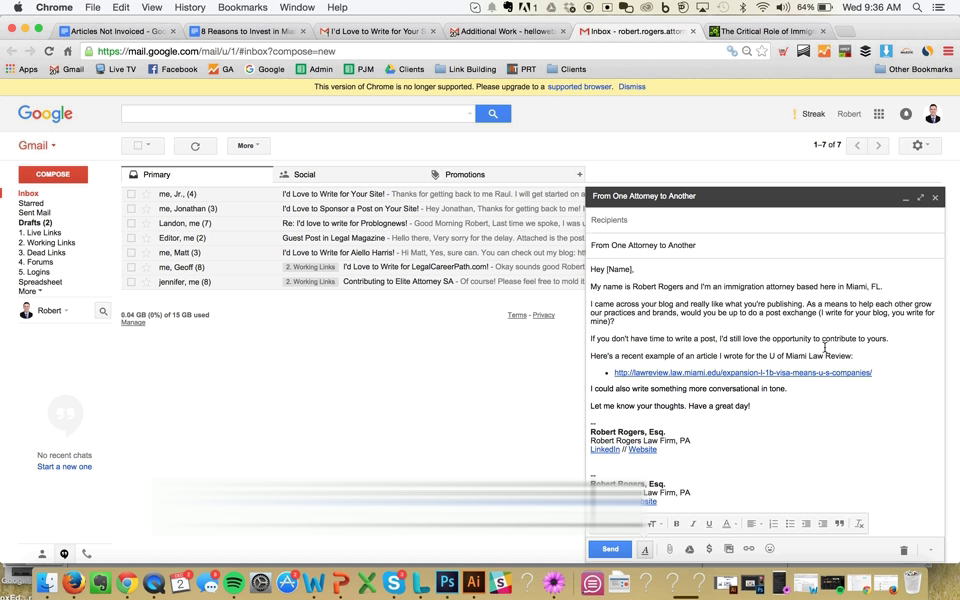Image resolution: width=960 pixels, height=600 pixels.
Task: Go to the newer messages page arrow
Action: pos(857,146)
